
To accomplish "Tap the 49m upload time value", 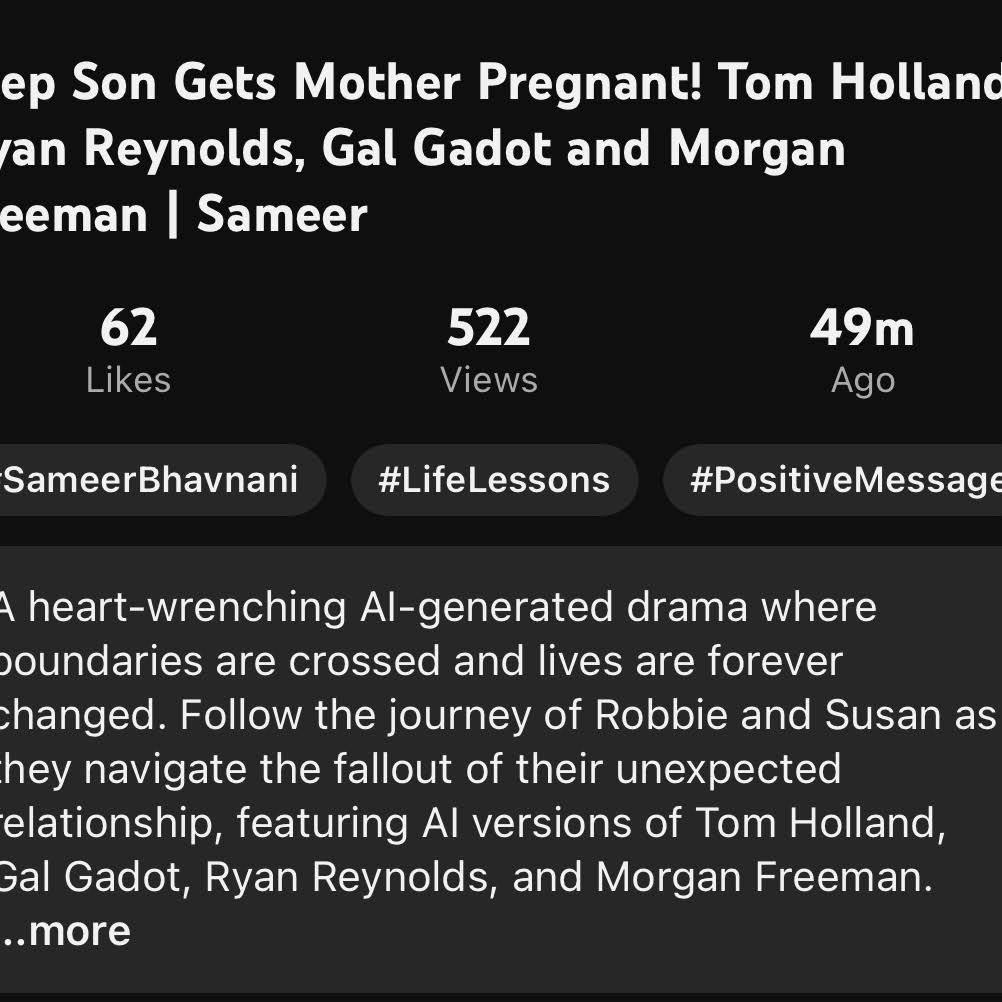I will (861, 328).
